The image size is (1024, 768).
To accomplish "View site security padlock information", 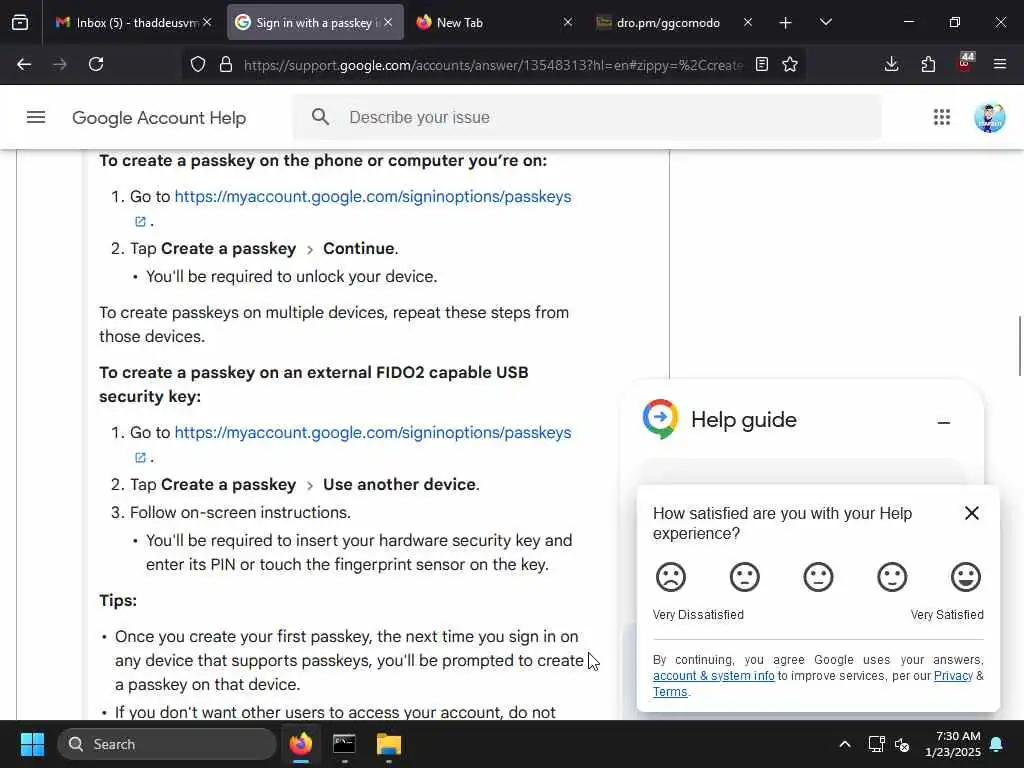I will point(226,64).
